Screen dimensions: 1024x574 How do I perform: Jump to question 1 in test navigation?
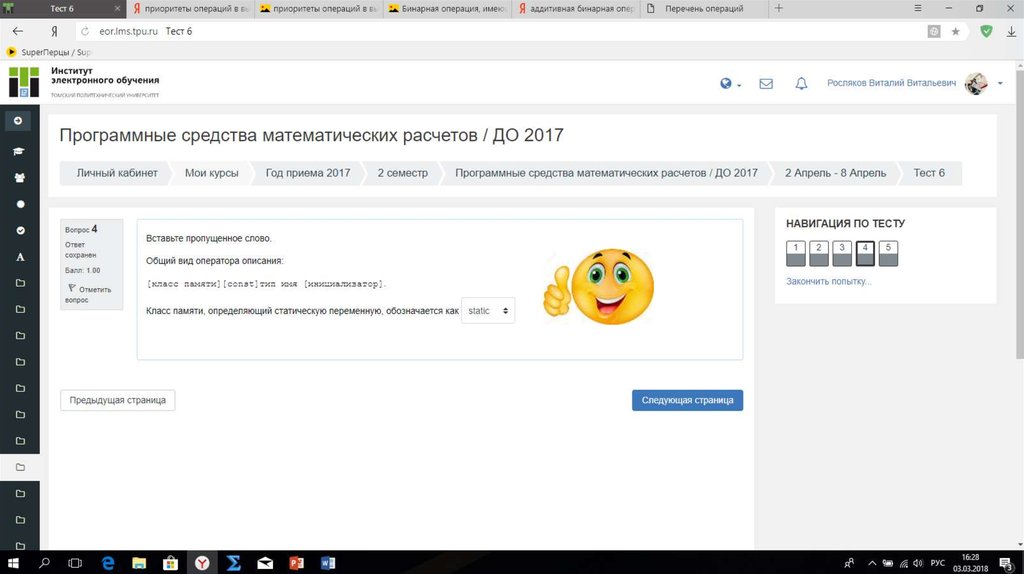(795, 253)
